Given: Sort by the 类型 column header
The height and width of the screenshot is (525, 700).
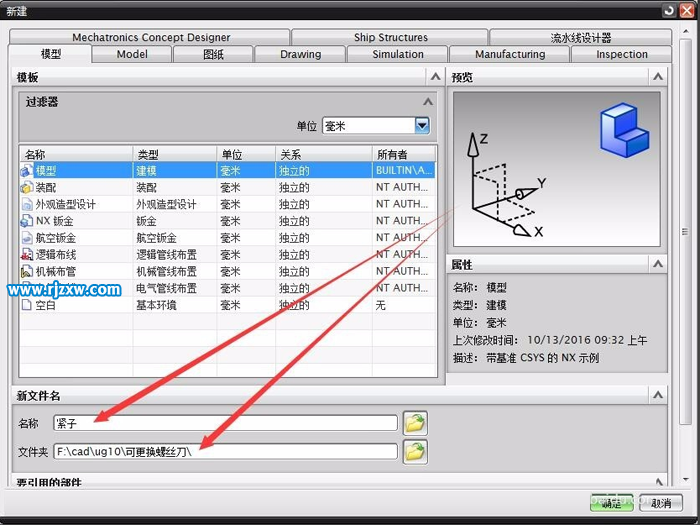Looking at the screenshot, I should click(175, 154).
